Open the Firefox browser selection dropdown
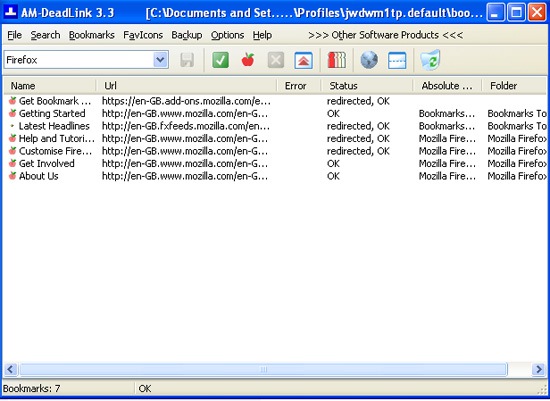This screenshot has width=550, height=401. pyautogui.click(x=160, y=60)
